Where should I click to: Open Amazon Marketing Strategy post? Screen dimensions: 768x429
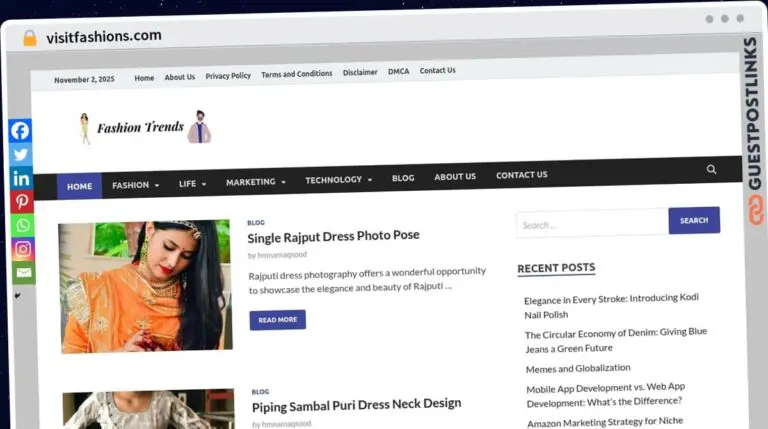[605, 422]
